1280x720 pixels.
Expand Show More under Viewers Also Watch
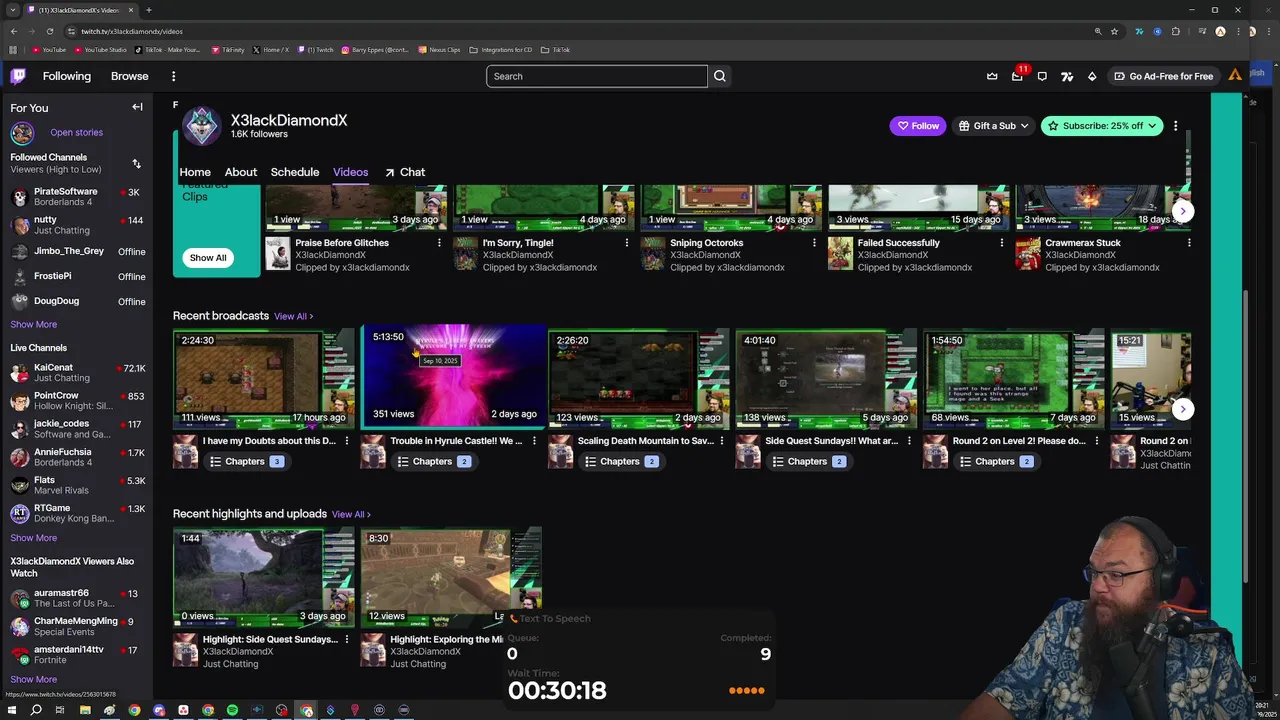point(33,679)
